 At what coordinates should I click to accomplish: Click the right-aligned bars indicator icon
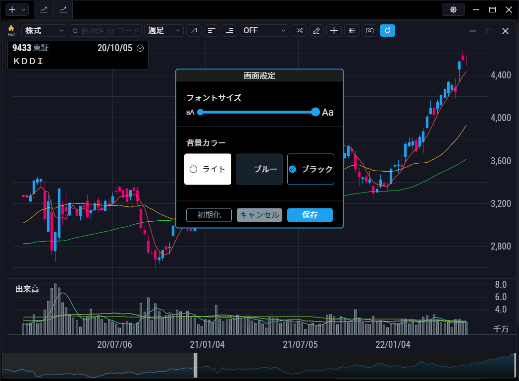[229, 31]
